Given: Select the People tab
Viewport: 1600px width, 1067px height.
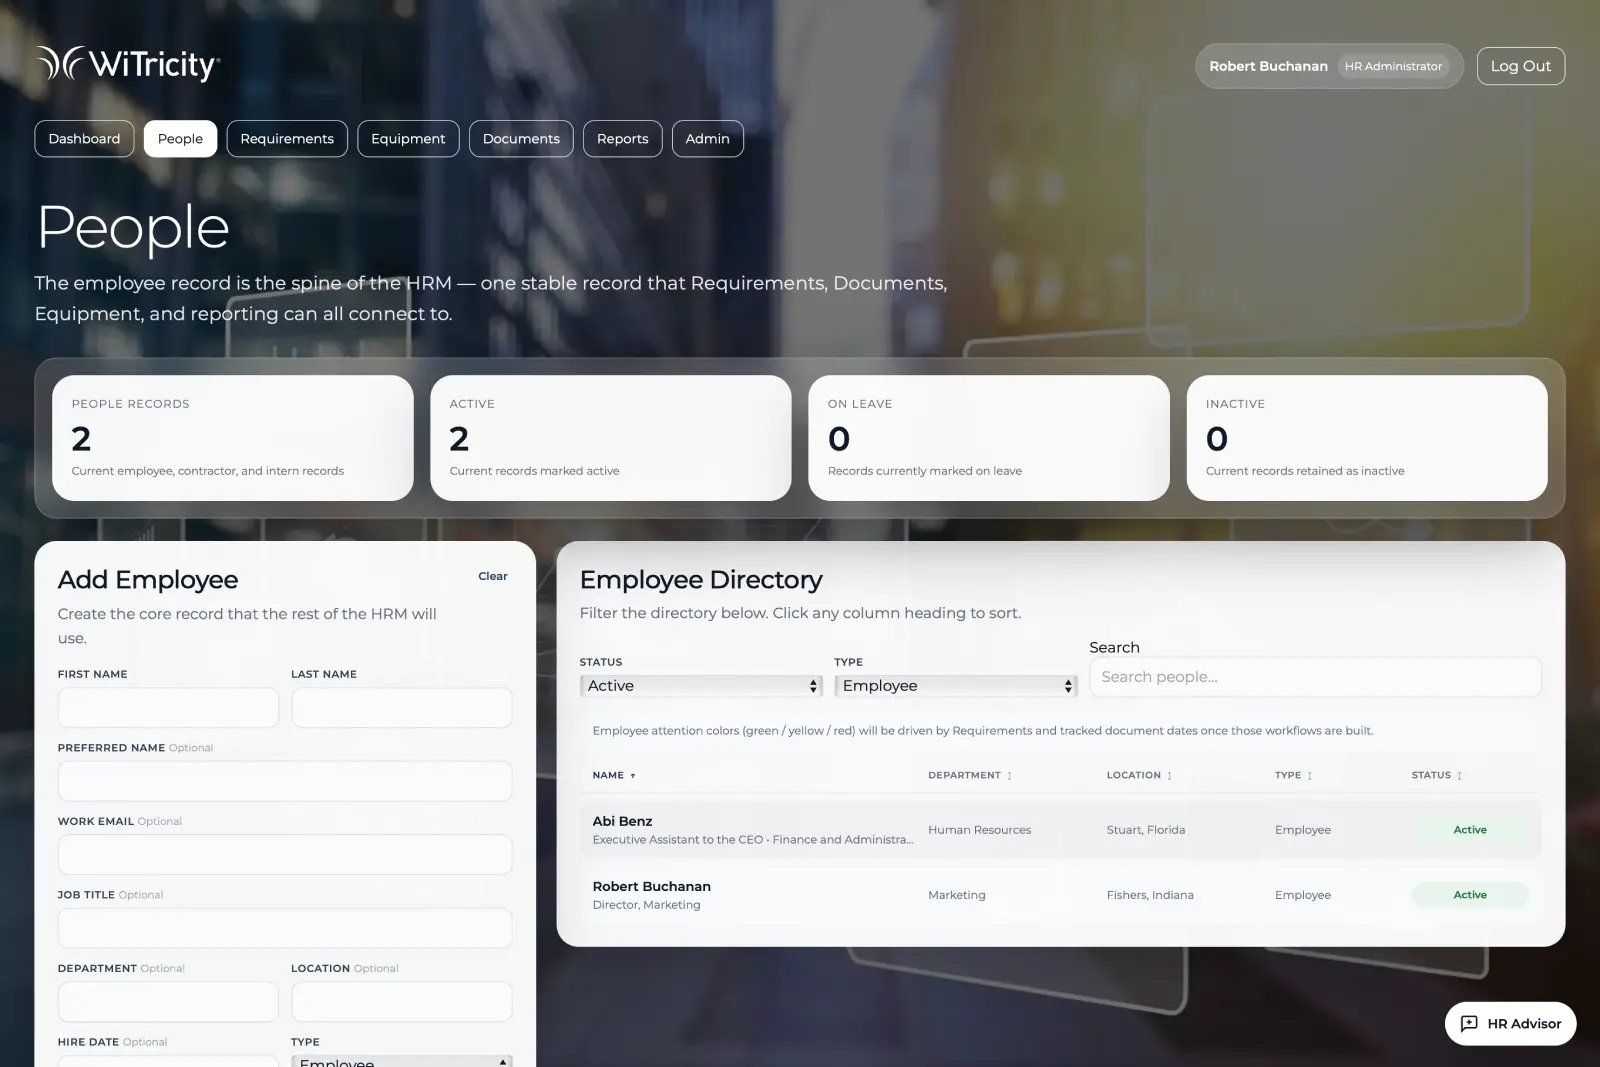Looking at the screenshot, I should click(x=180, y=139).
